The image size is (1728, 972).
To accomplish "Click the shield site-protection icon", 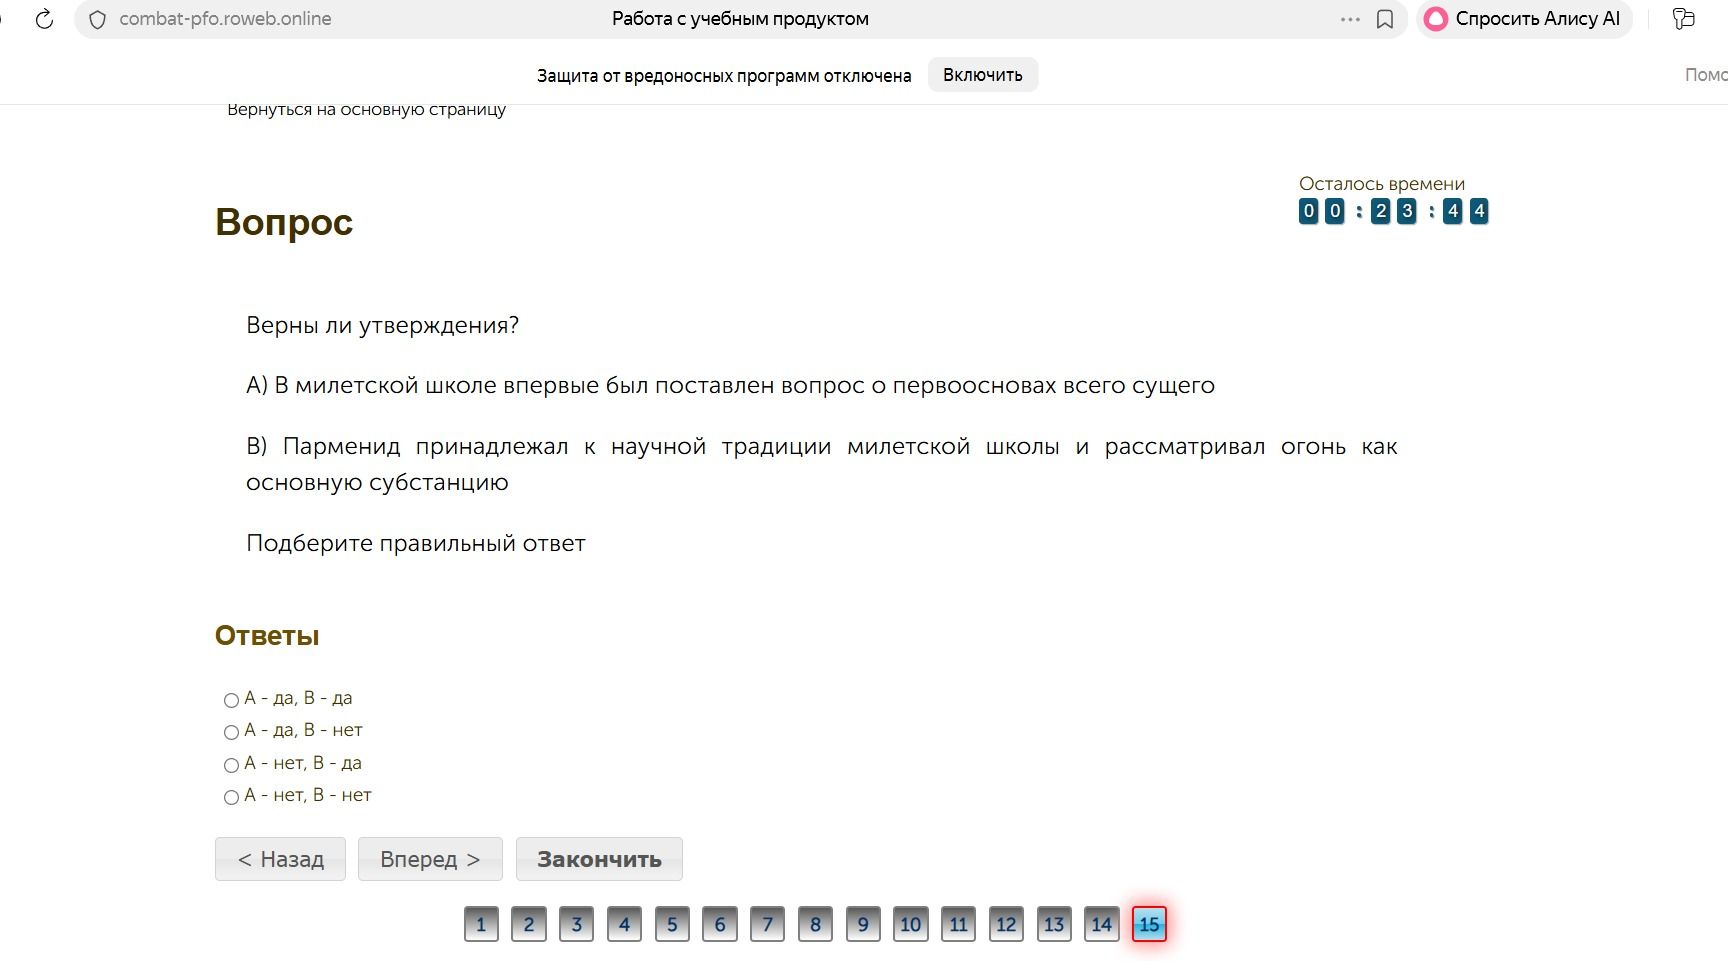I will pos(97,19).
